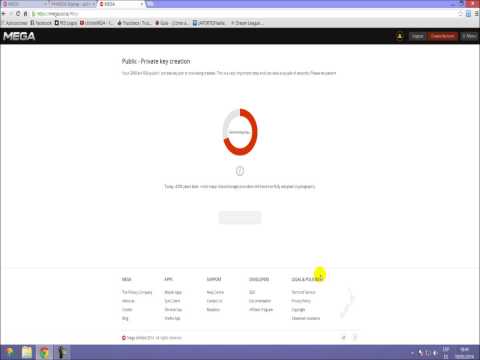
Task: Open File Explorer from the taskbar
Action: [27, 352]
